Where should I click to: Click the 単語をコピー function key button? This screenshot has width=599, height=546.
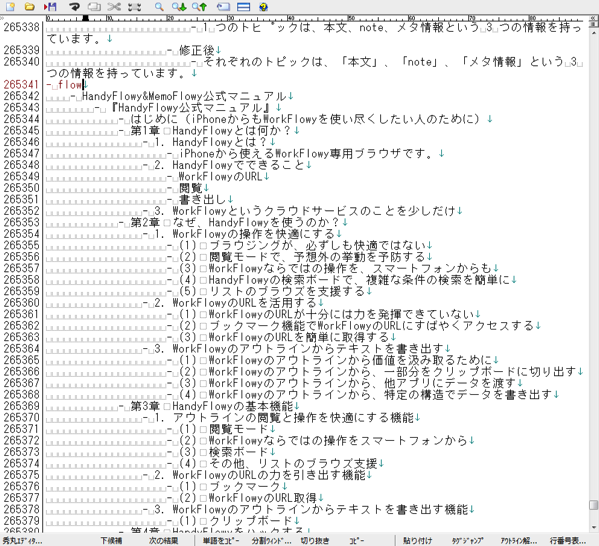coord(221,541)
